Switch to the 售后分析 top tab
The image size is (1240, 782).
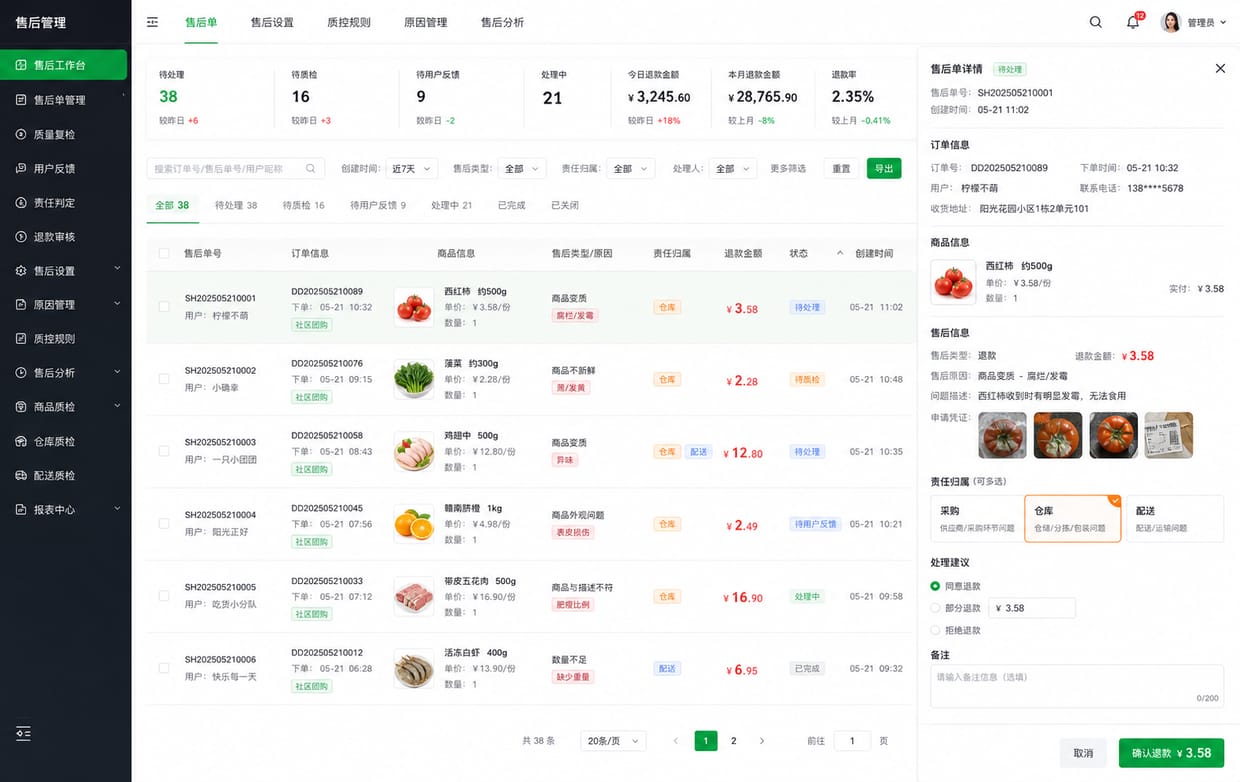click(x=502, y=22)
